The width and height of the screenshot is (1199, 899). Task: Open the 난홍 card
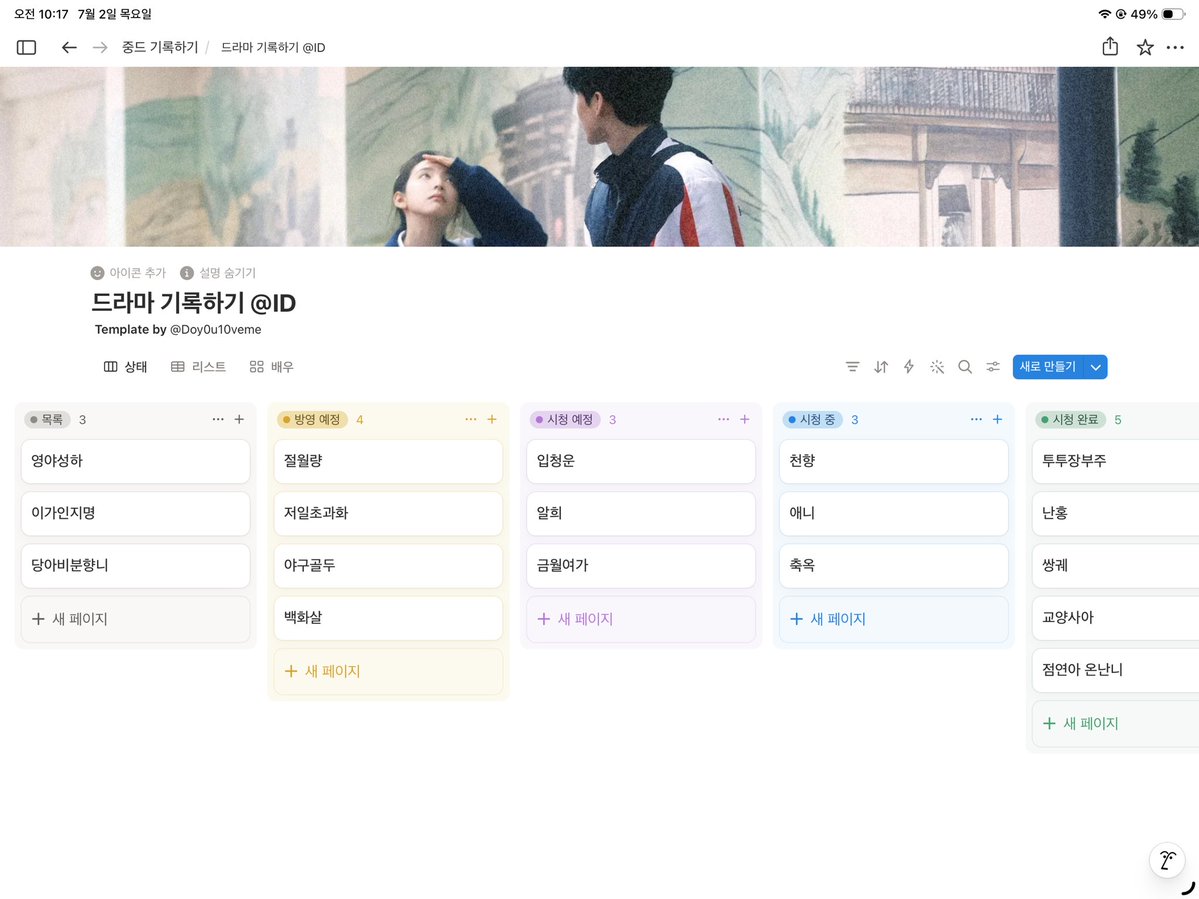tap(1116, 514)
